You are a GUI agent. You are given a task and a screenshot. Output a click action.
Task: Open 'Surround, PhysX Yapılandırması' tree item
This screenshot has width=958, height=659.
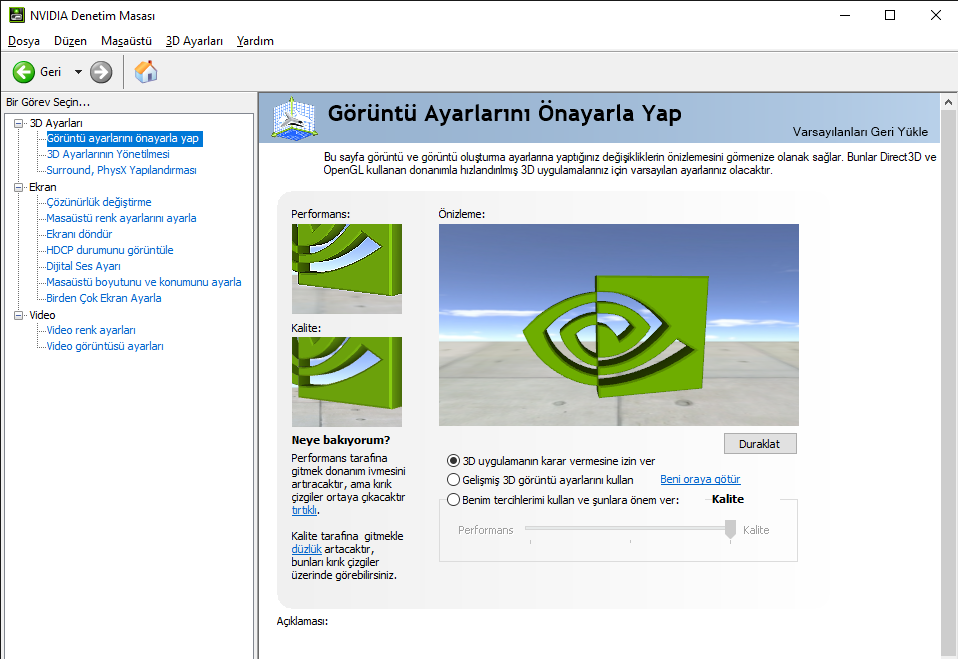pyautogui.click(x=122, y=170)
